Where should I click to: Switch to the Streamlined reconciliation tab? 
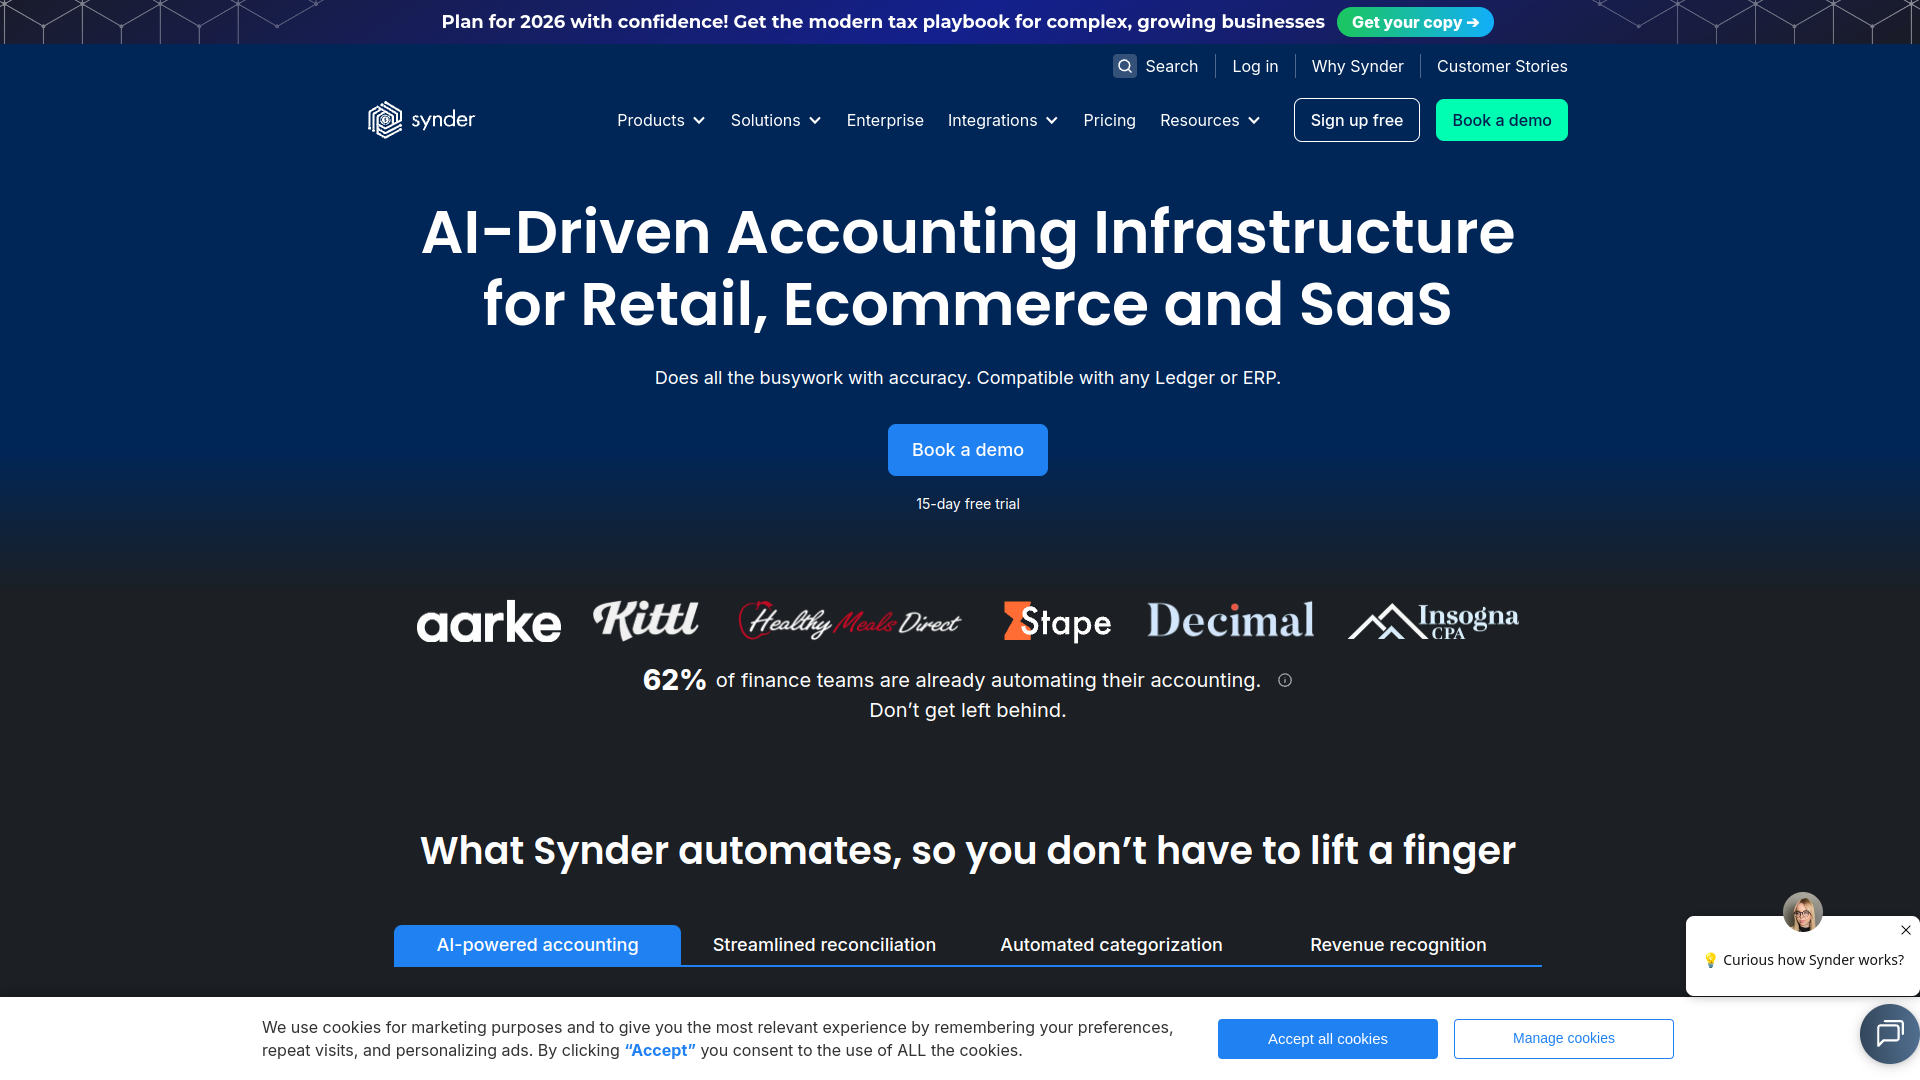tap(823, 944)
